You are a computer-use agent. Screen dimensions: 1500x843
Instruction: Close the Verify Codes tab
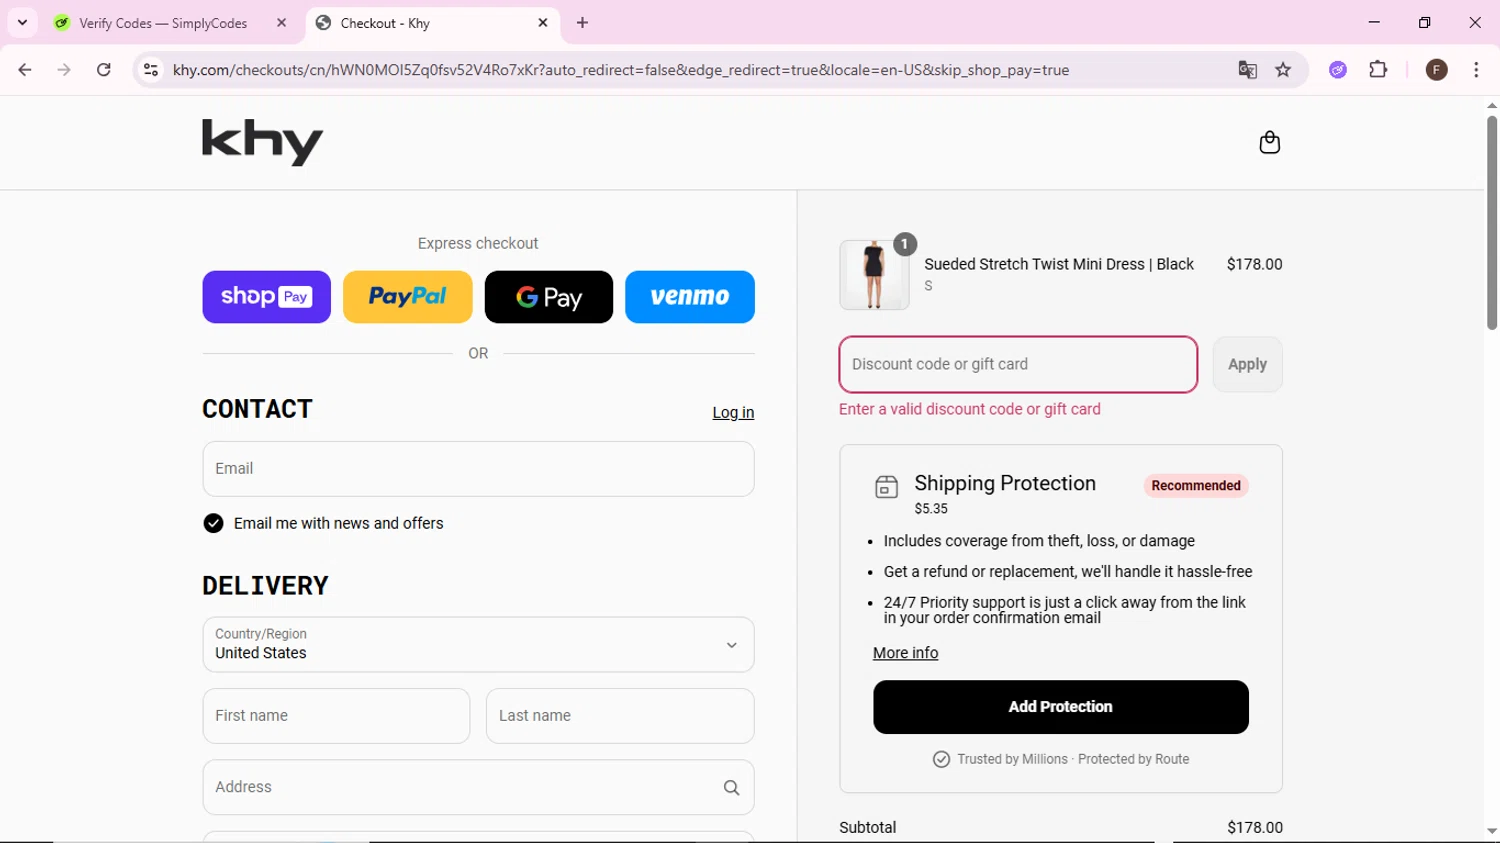coord(281,23)
